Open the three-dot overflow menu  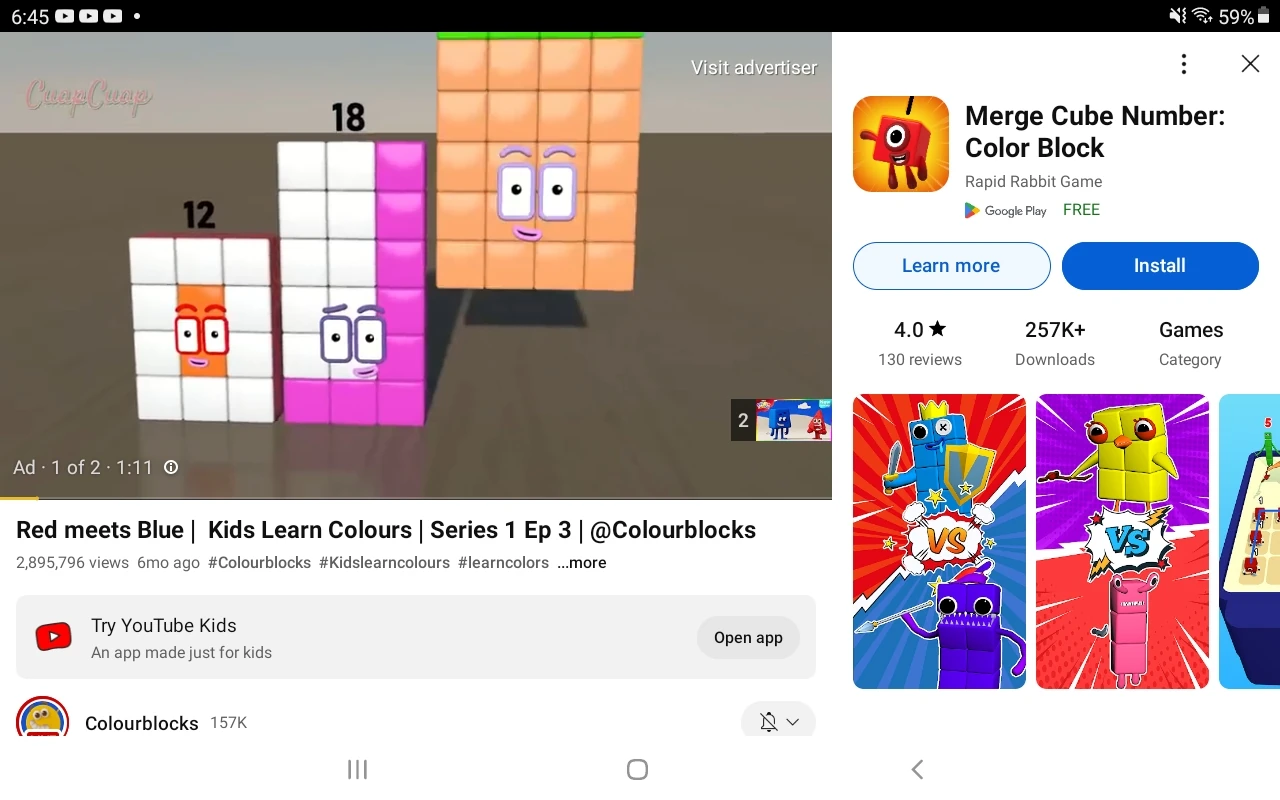[1183, 63]
